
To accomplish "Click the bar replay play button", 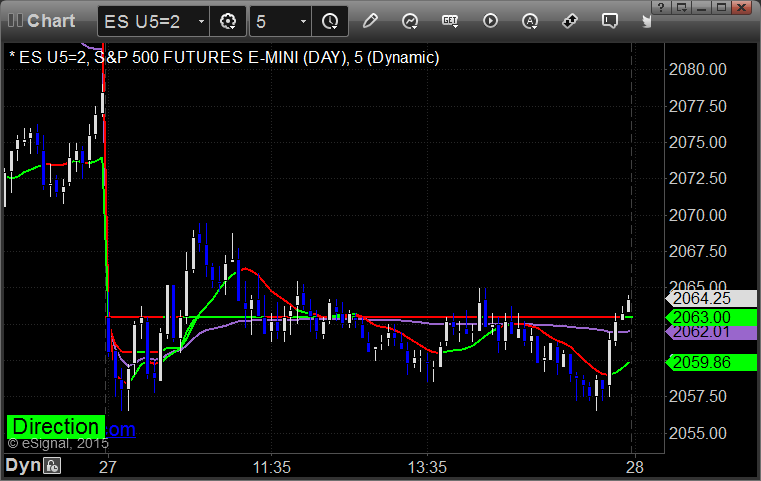I will click(x=490, y=21).
